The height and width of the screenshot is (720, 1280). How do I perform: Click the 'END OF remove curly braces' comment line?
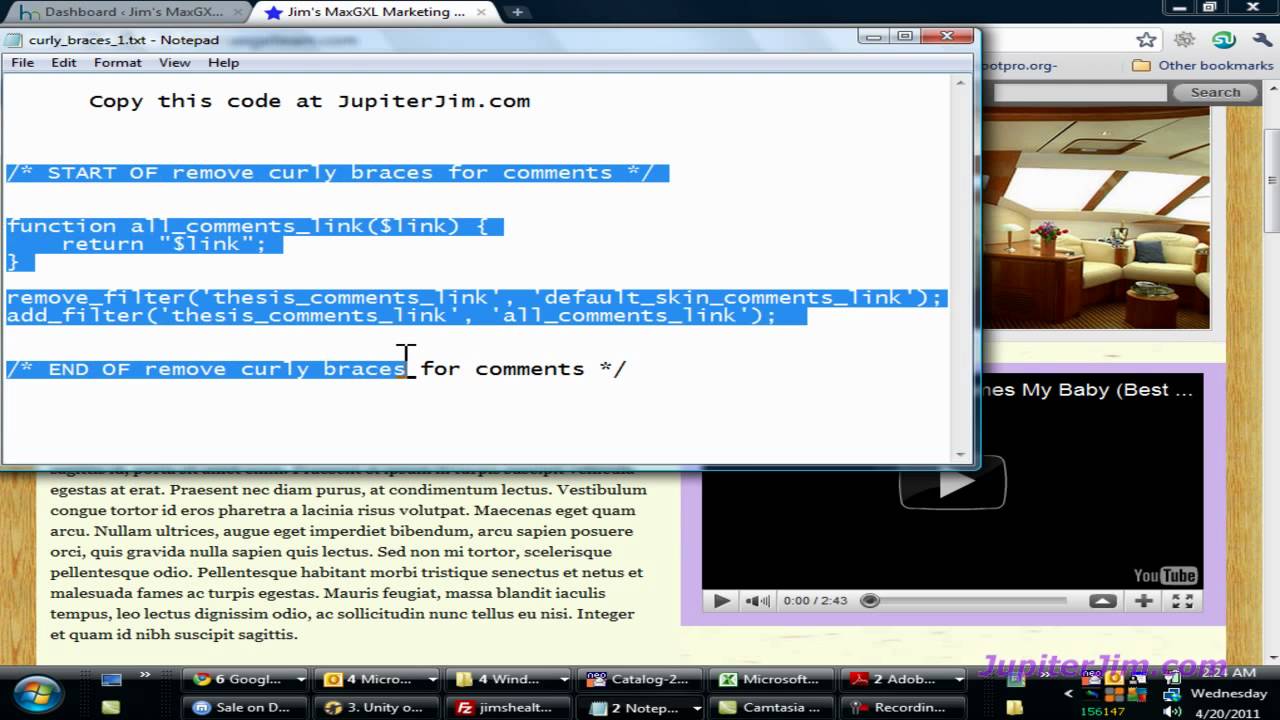(316, 369)
